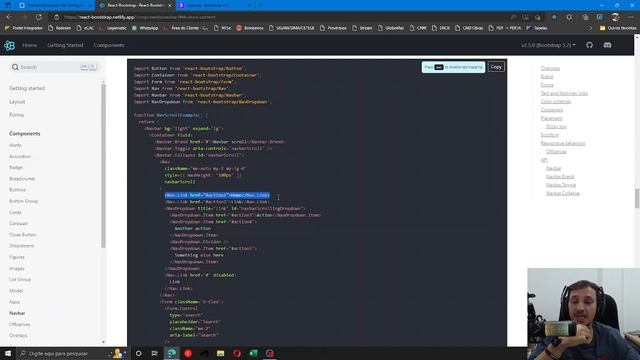Screen dimensions: 640x360
Task: Click the React-Bootstrap logo in the site header
Action: pyautogui.click(x=9, y=45)
